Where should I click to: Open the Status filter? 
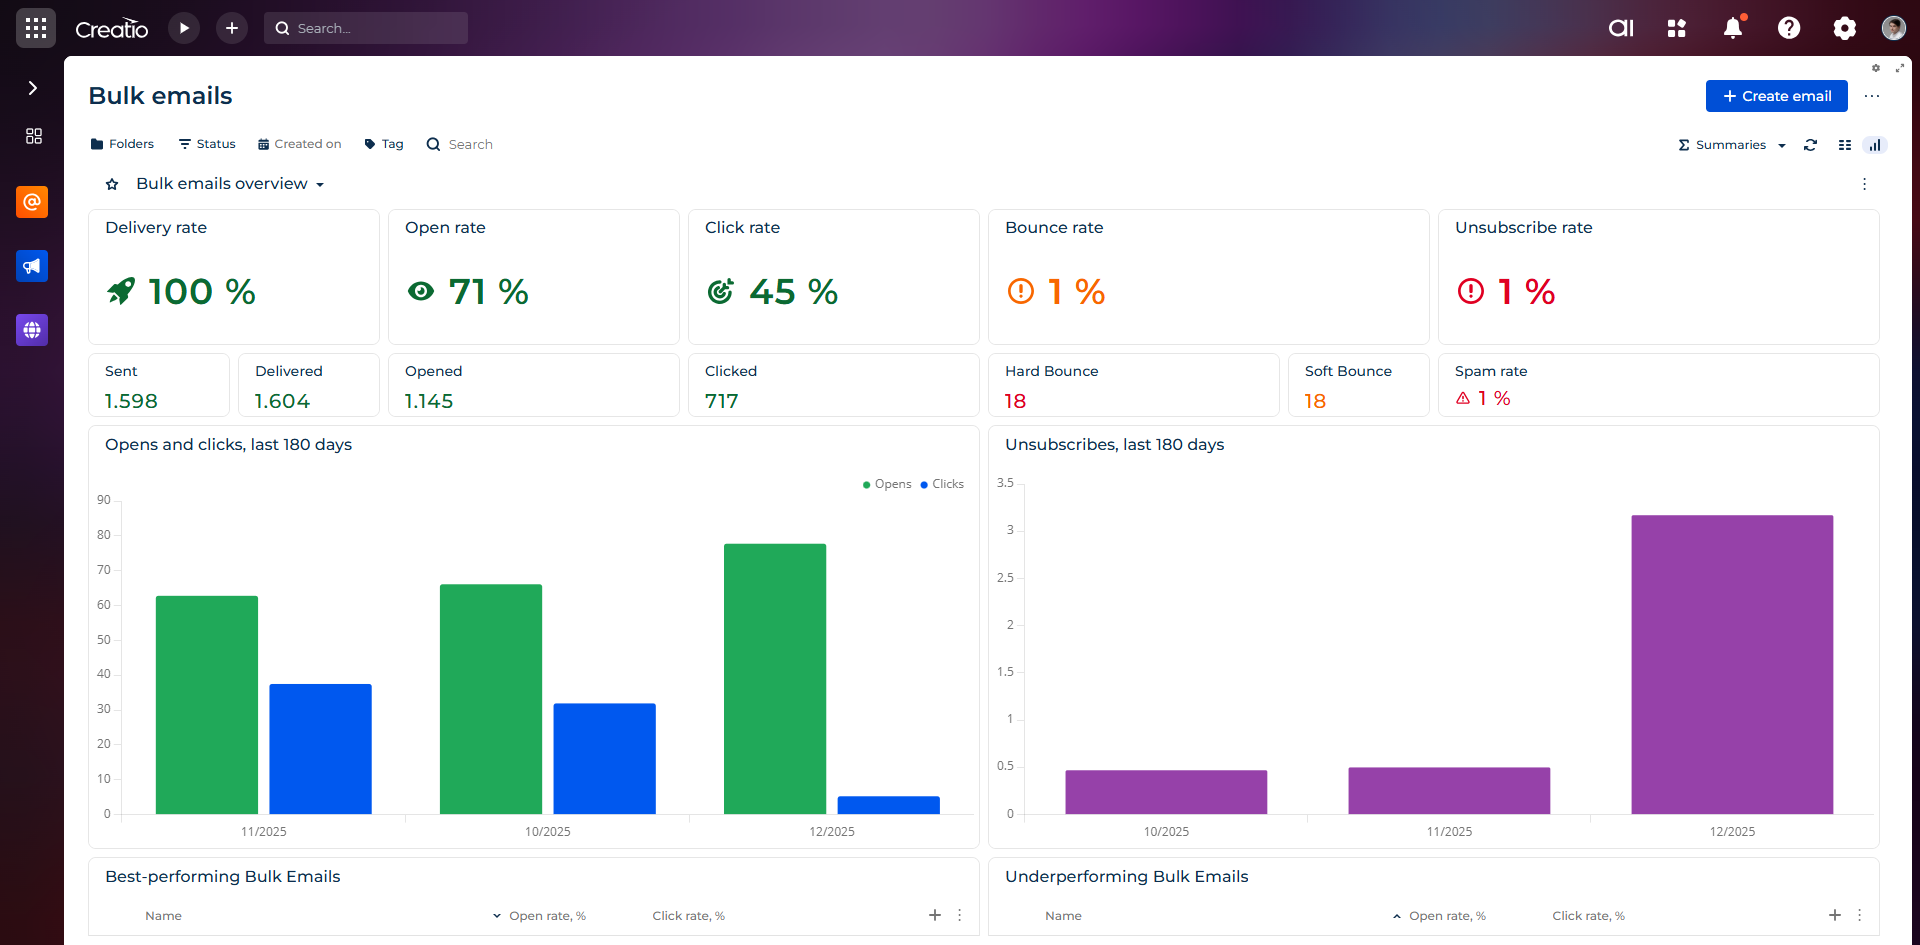tap(207, 144)
